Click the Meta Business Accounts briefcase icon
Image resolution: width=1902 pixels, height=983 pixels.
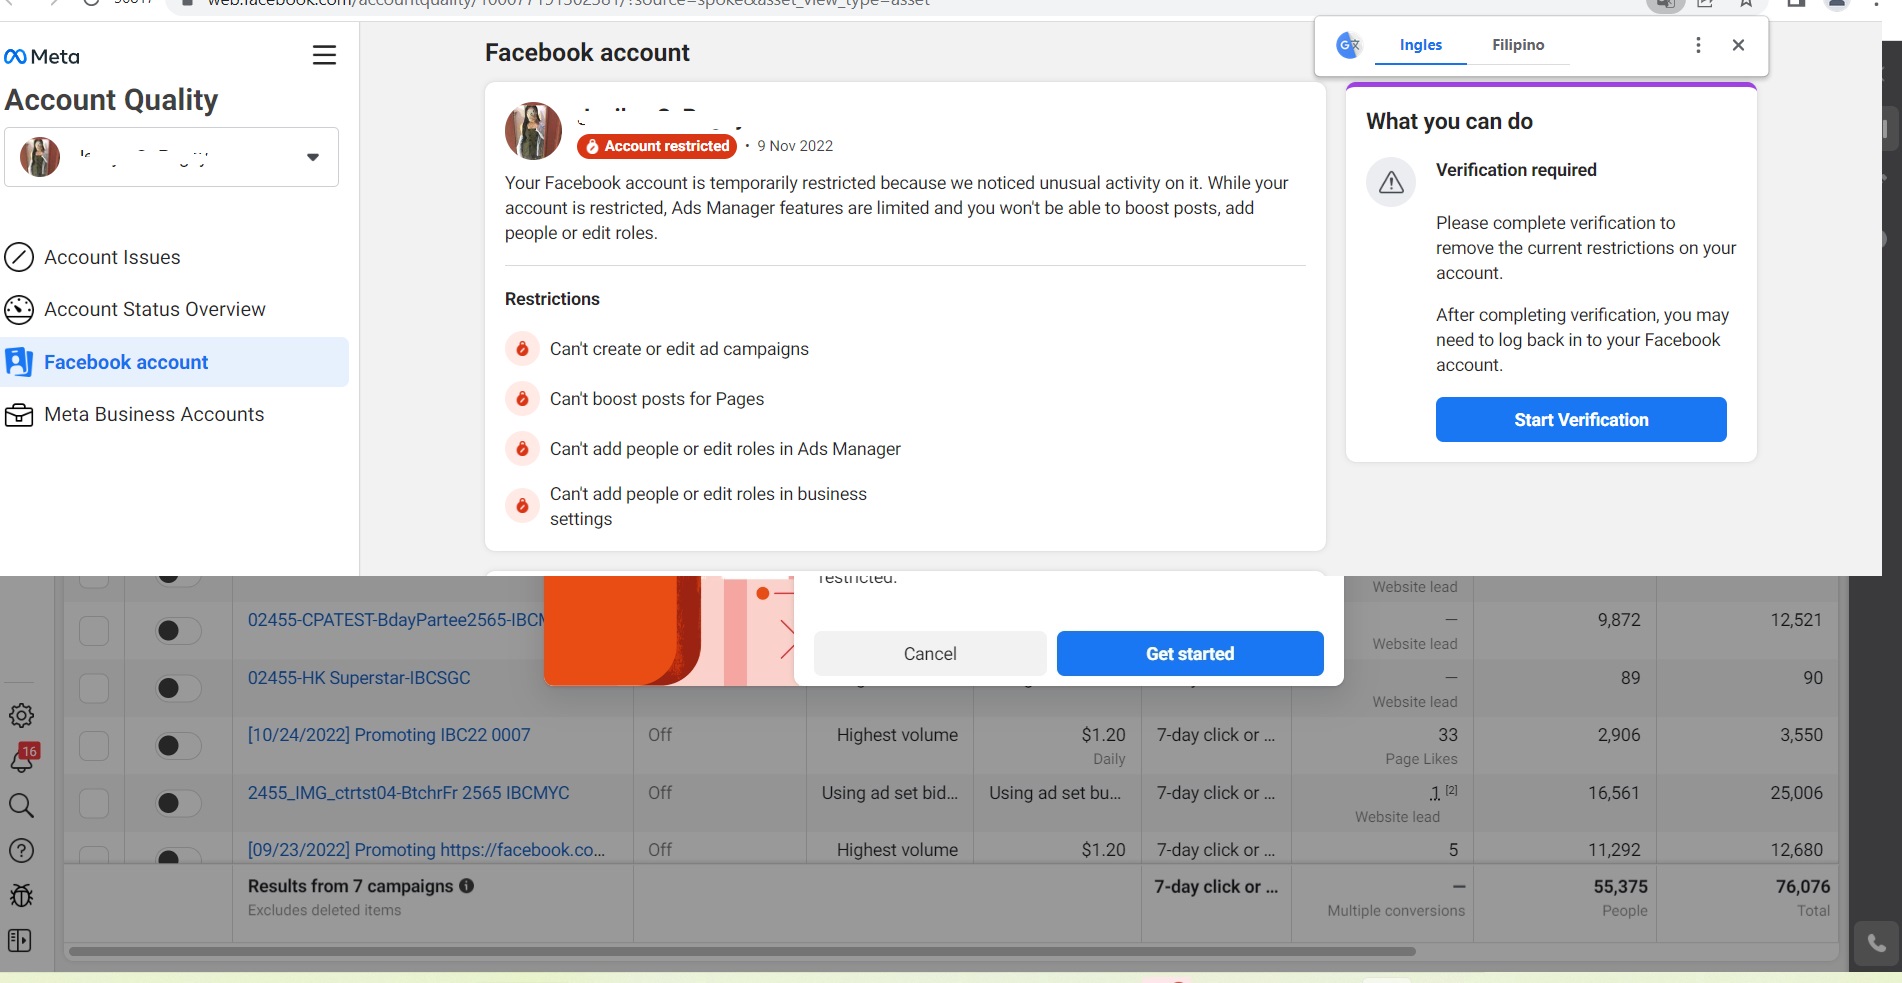(19, 415)
